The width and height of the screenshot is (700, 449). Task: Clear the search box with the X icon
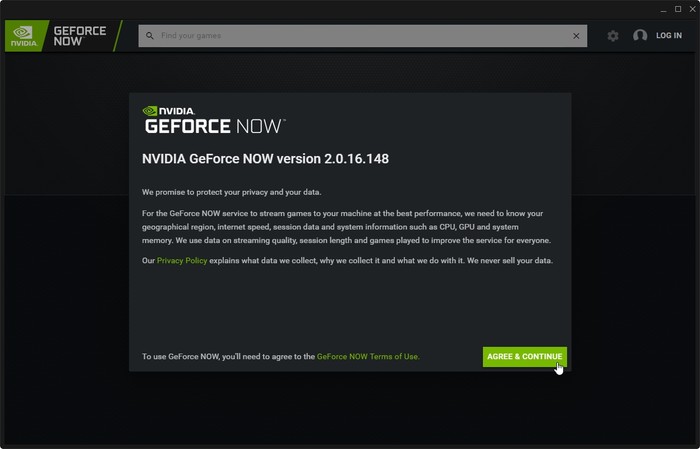(576, 36)
